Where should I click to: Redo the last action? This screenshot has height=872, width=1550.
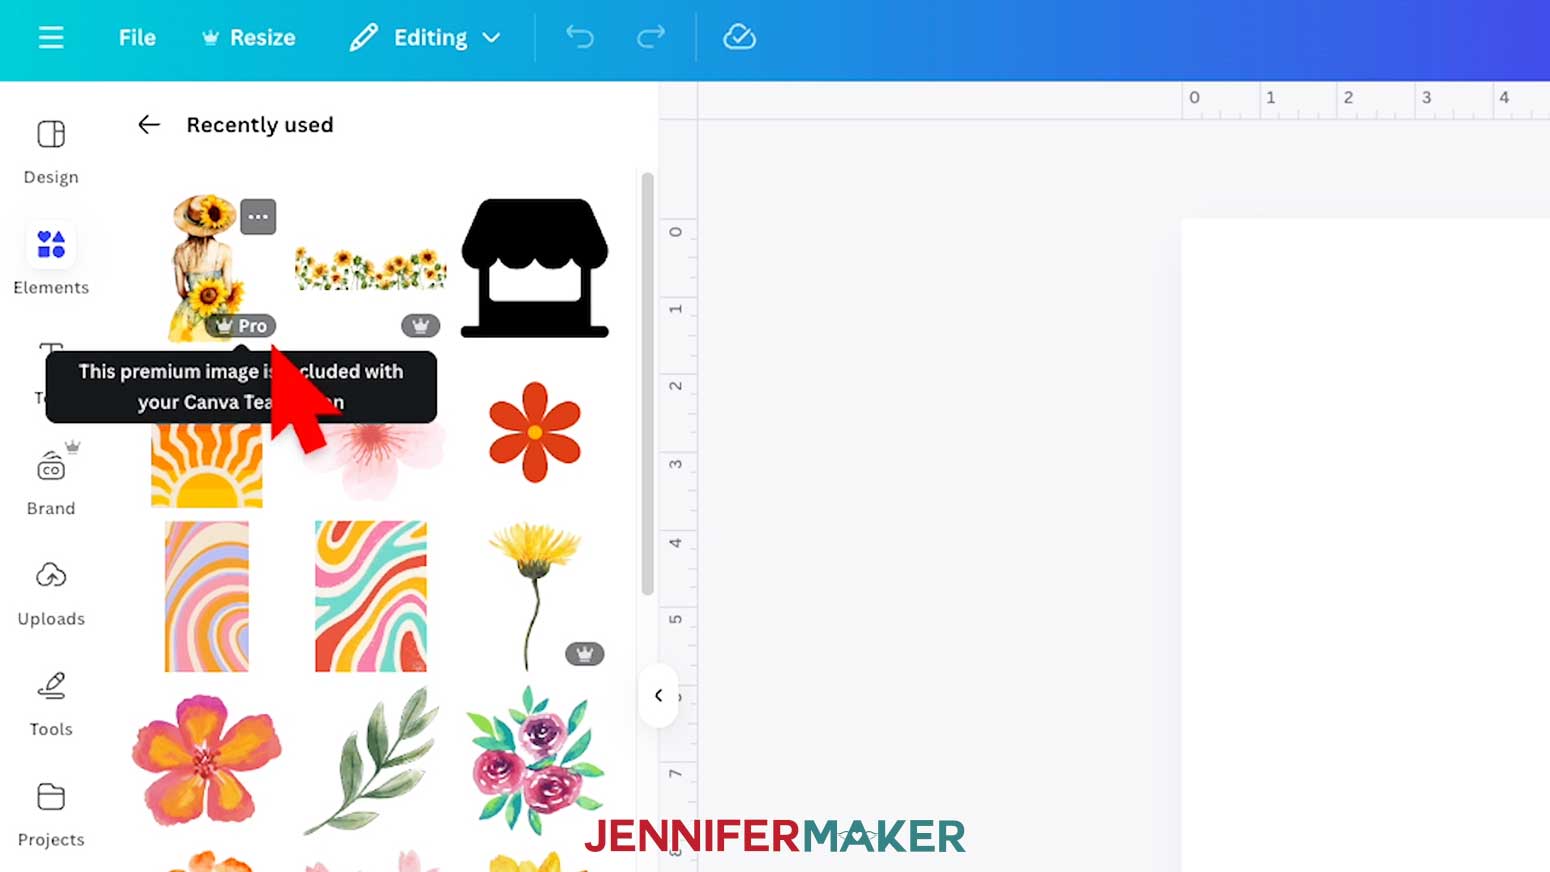pos(651,38)
